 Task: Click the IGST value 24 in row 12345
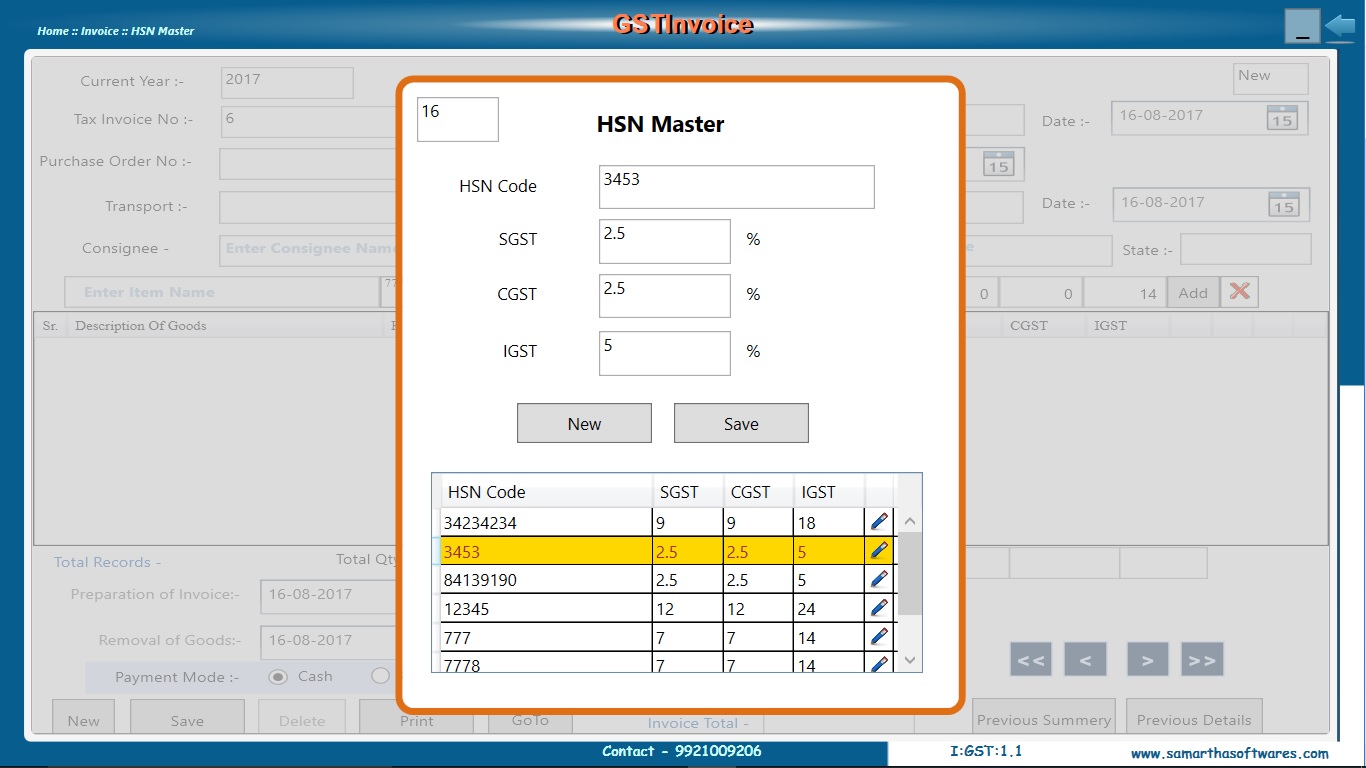(829, 609)
